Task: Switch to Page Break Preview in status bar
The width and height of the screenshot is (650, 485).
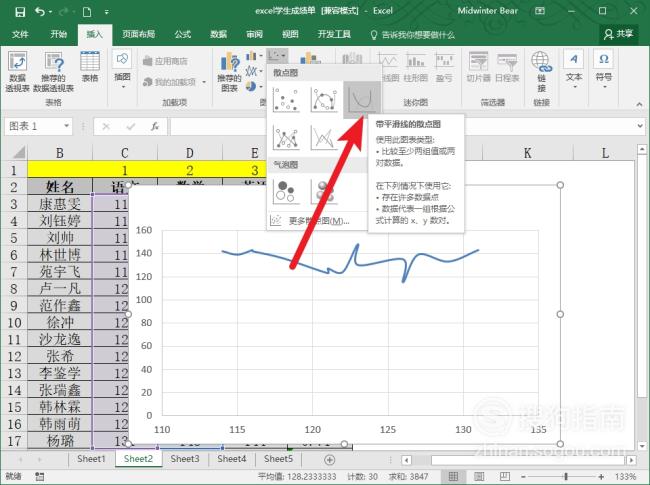Action: (505, 476)
